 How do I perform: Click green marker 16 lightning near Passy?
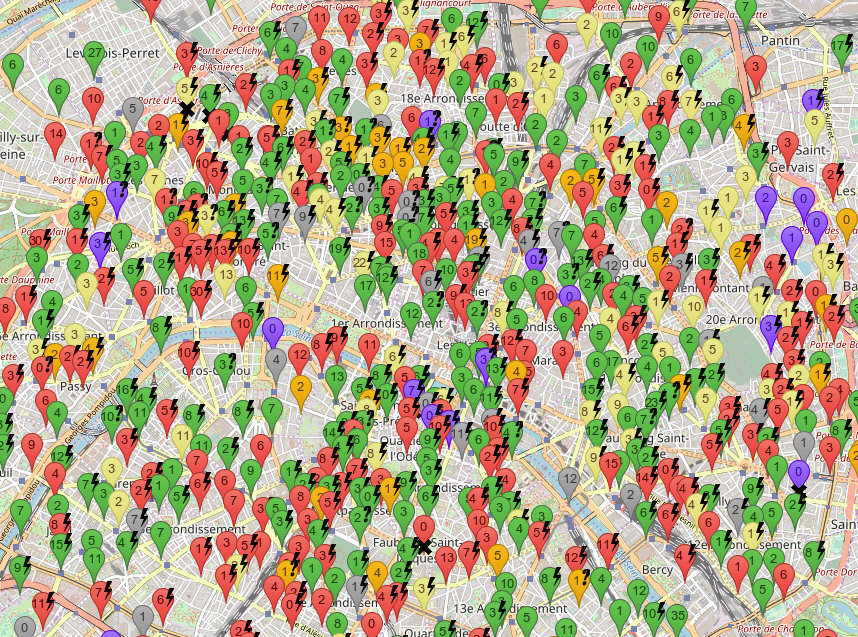[124, 394]
